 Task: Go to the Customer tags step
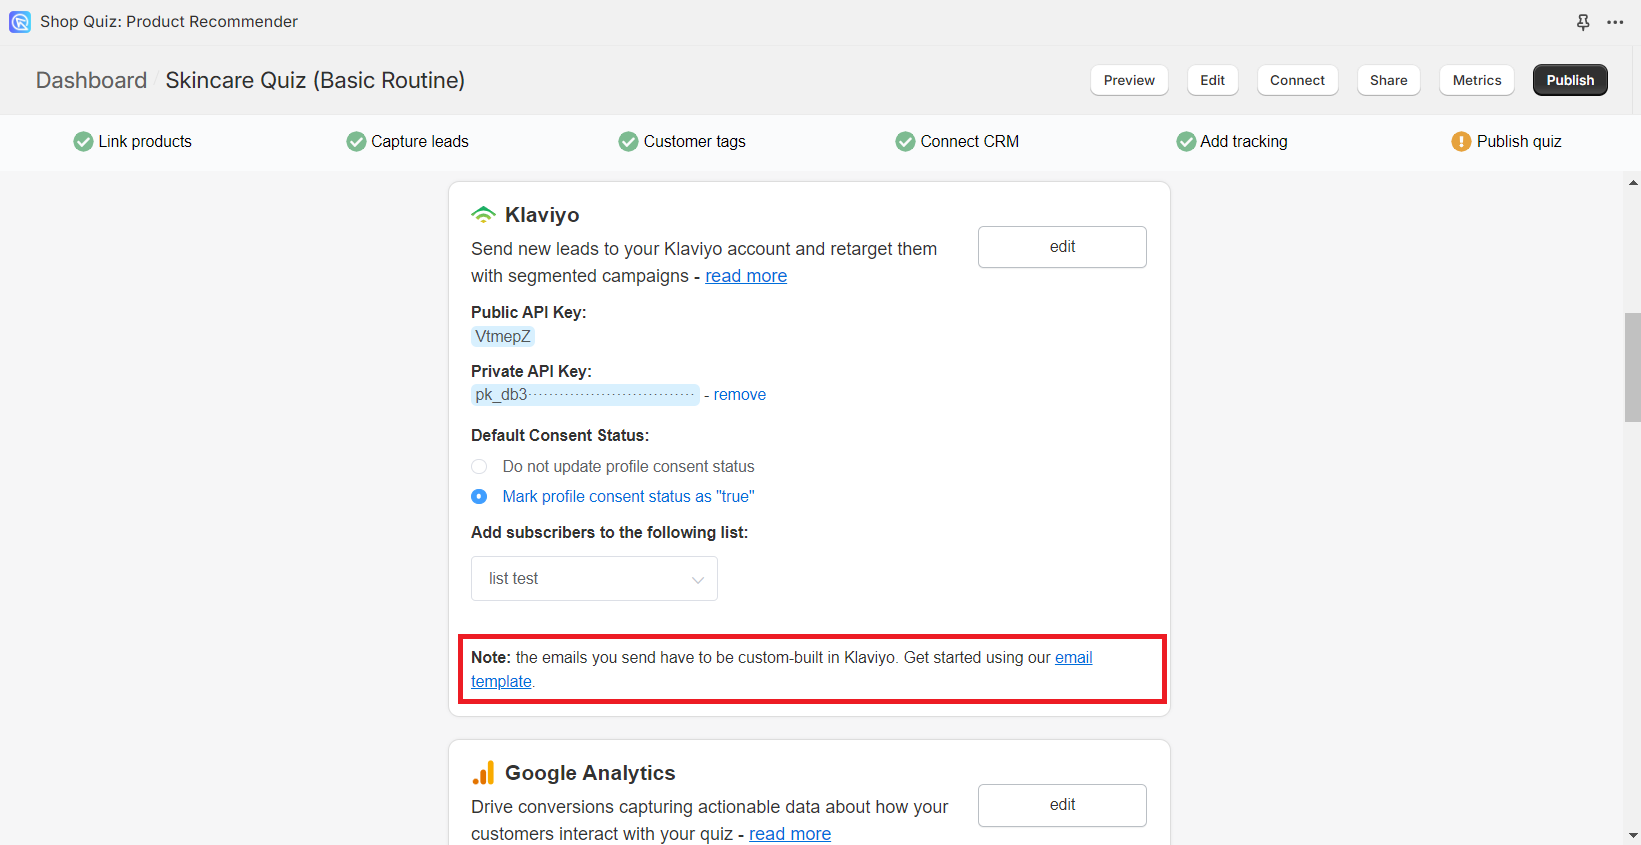click(x=682, y=142)
